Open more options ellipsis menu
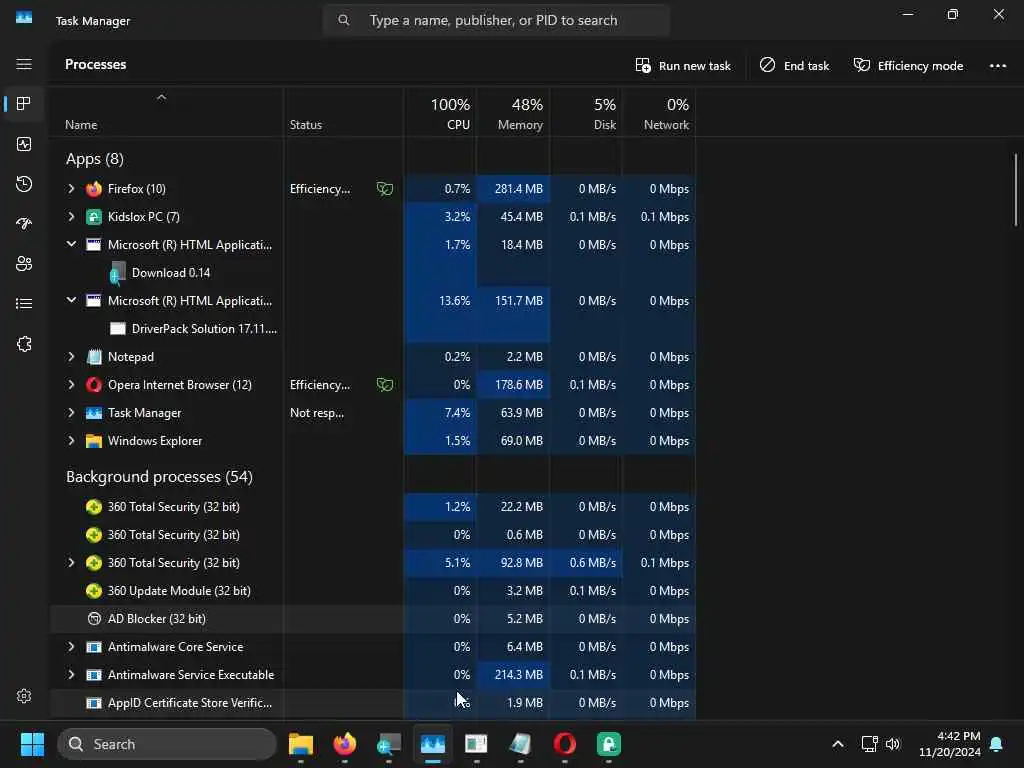This screenshot has width=1024, height=768. tap(997, 65)
